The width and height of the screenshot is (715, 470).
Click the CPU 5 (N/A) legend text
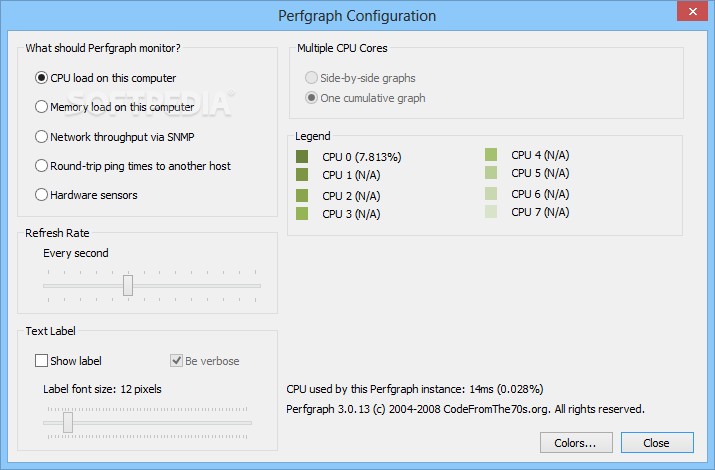tap(540, 173)
